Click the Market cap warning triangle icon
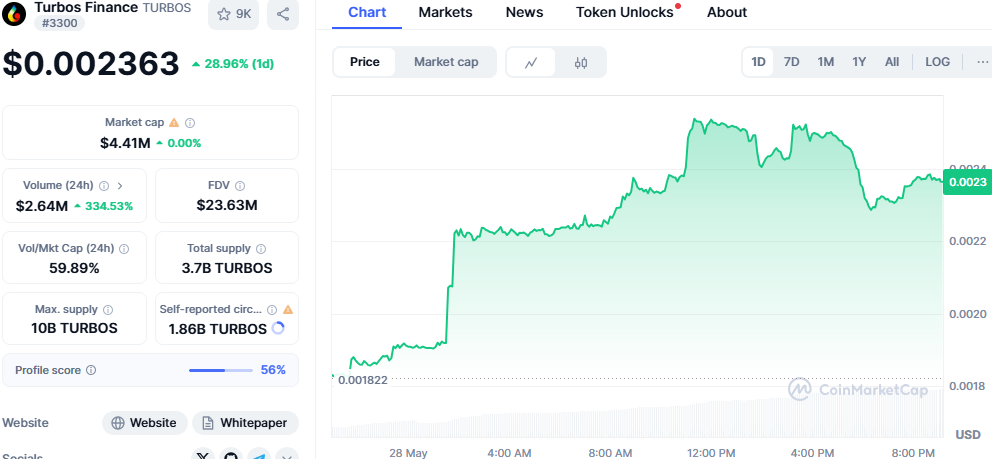992x459 pixels. 174,123
